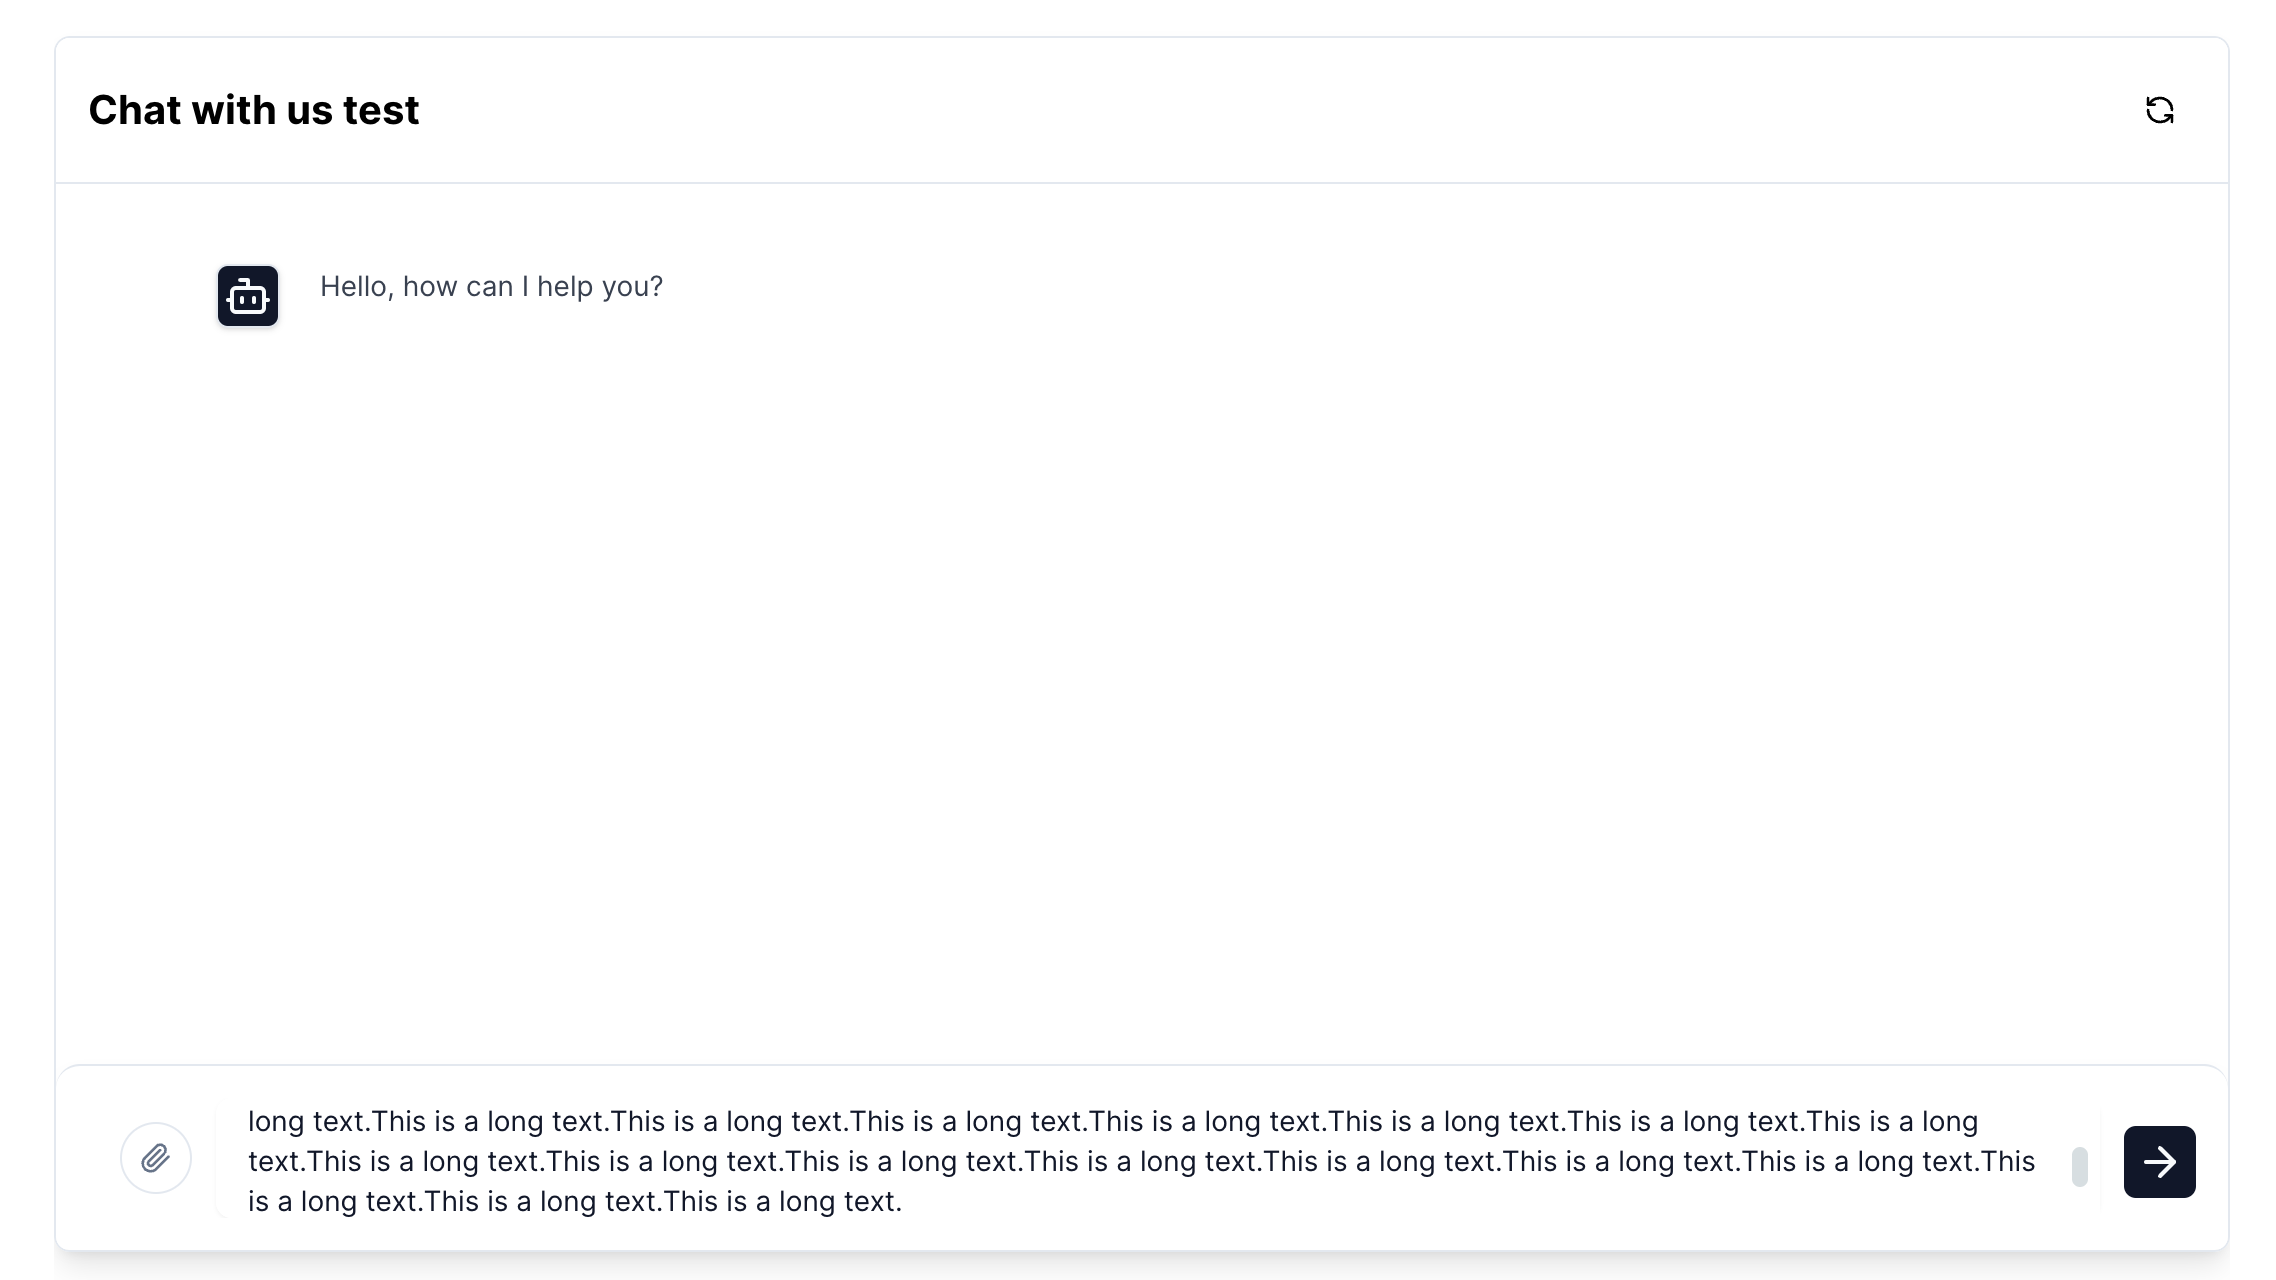Reset the chat from the header
This screenshot has height=1280, width=2276.
pos(2159,110)
